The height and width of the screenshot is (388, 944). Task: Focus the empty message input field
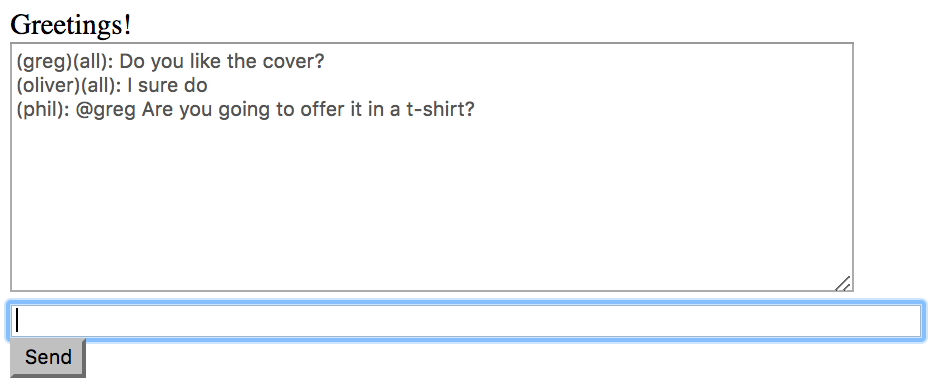point(467,321)
